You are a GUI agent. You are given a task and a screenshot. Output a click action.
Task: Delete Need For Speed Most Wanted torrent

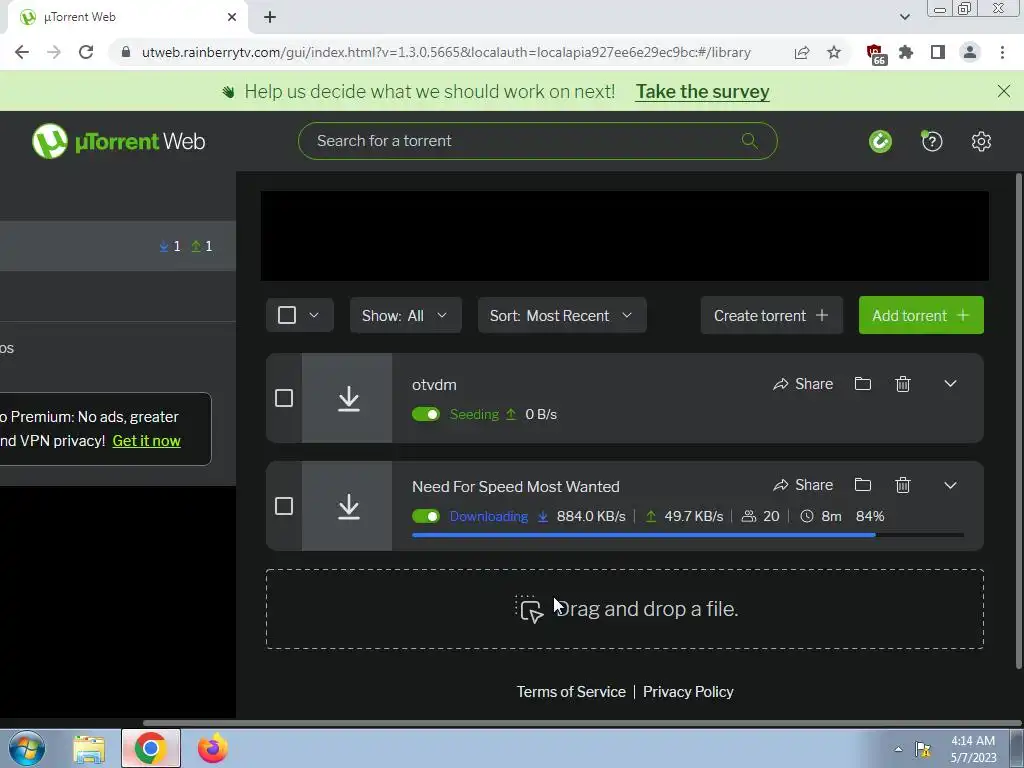903,485
